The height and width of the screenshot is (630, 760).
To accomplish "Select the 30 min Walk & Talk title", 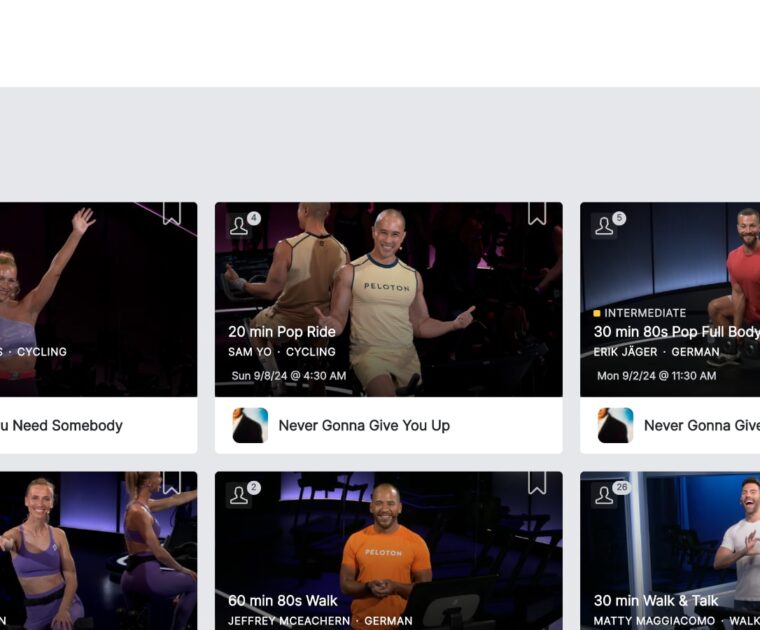I will (655, 601).
